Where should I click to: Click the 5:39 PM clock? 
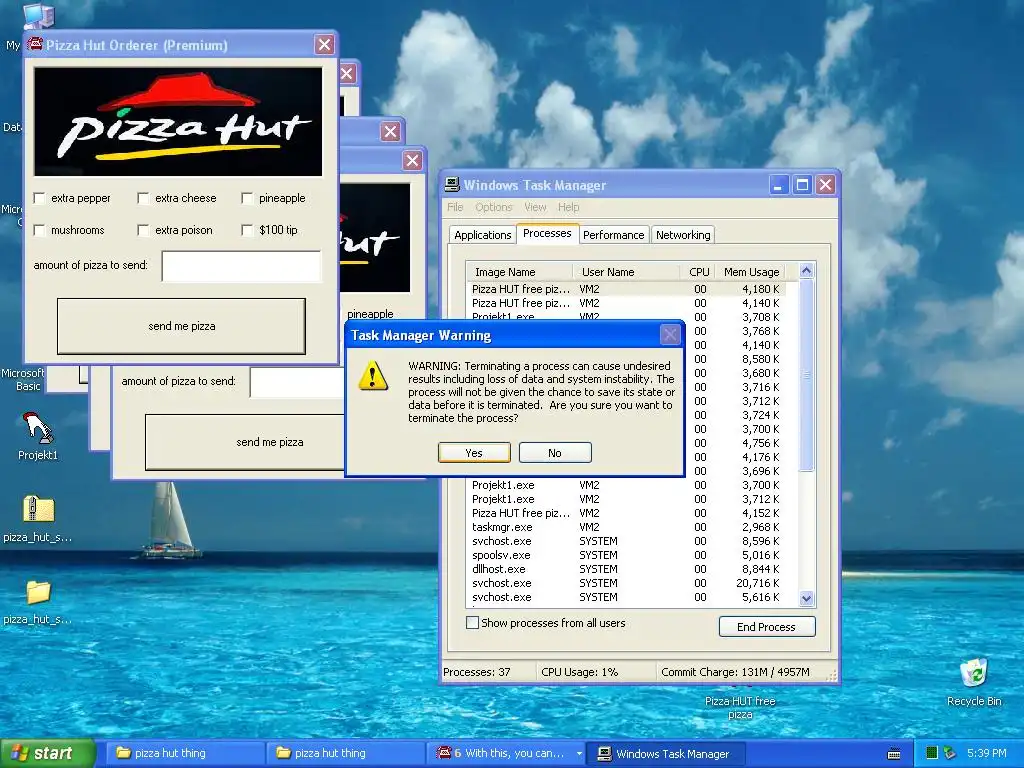tap(987, 753)
